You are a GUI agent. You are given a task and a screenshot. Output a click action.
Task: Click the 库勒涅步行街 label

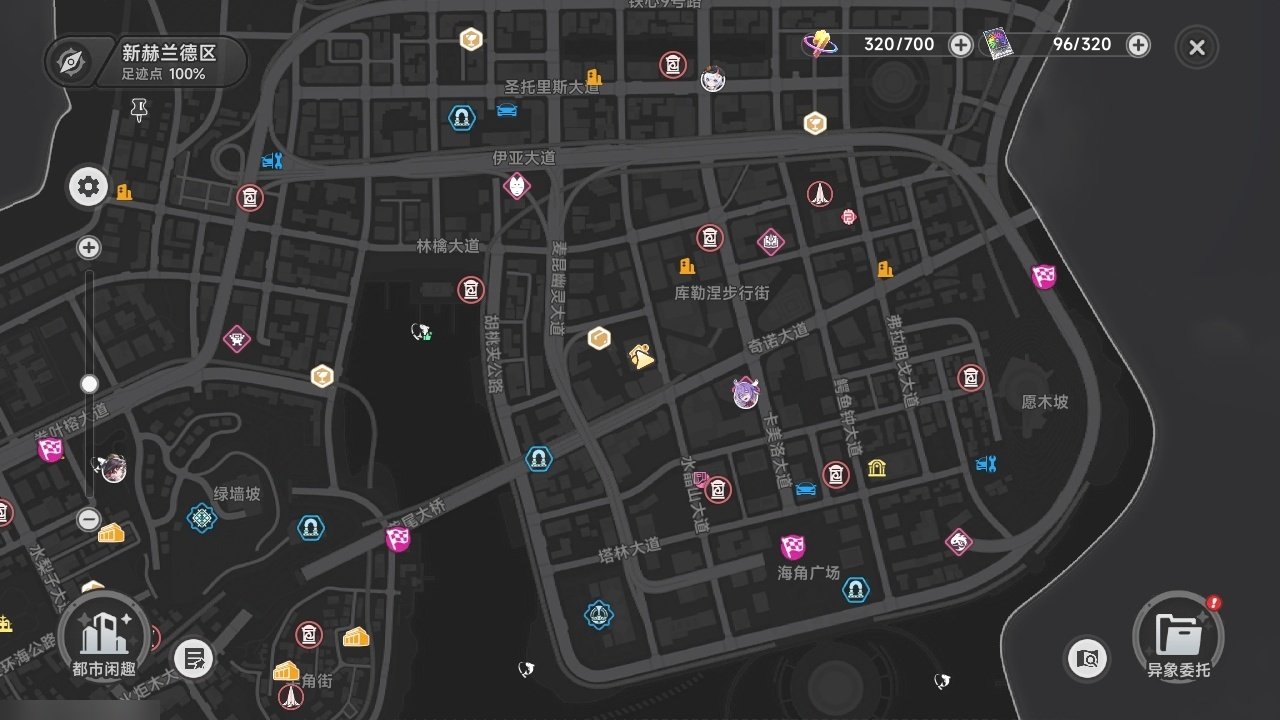tap(722, 292)
